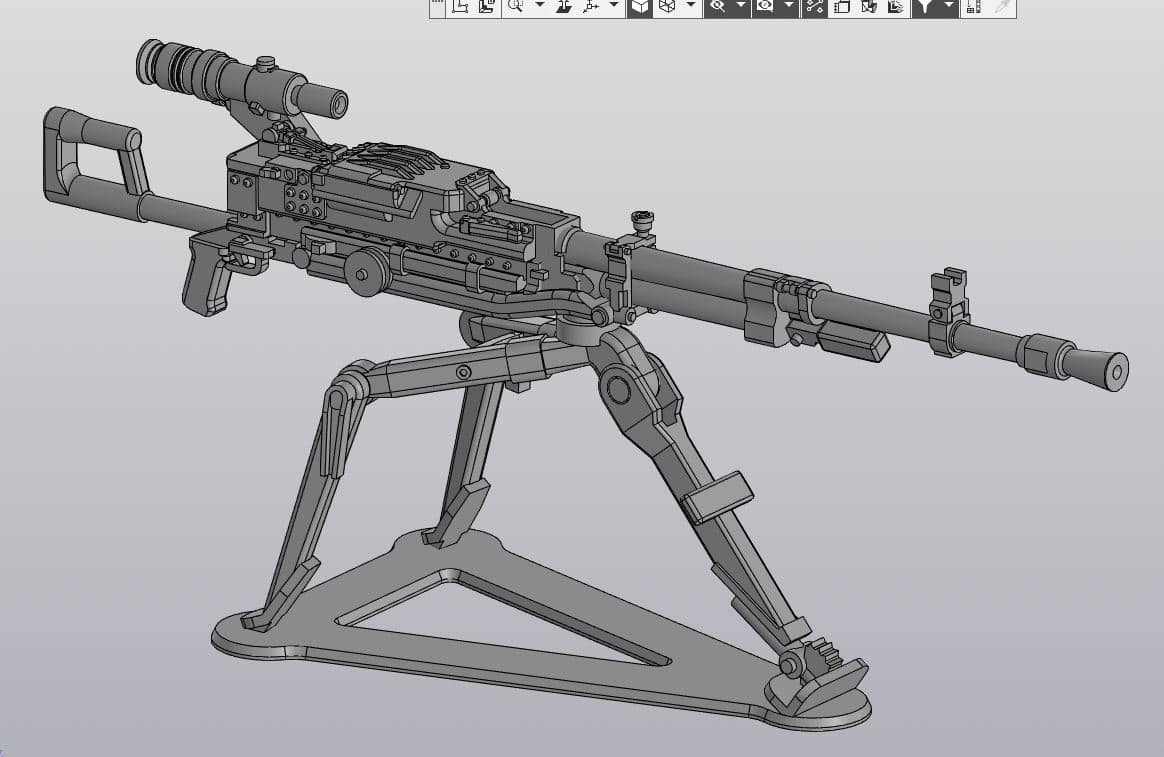Enable shaded solid cube display mode
This screenshot has width=1164, height=757.
[x=640, y=7]
